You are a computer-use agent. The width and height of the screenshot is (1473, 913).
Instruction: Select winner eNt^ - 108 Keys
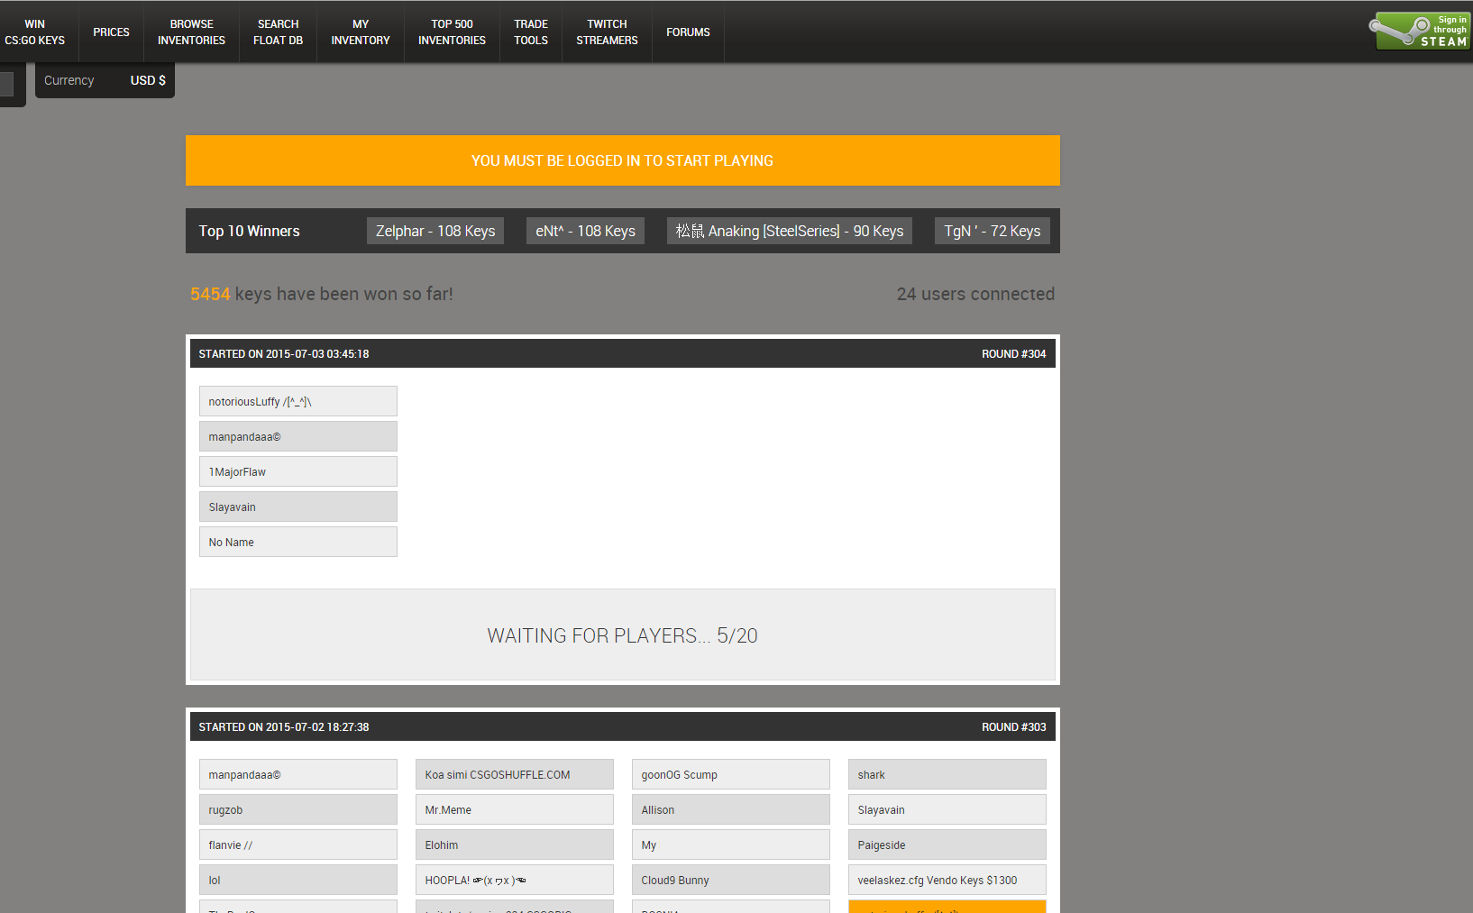tap(585, 230)
